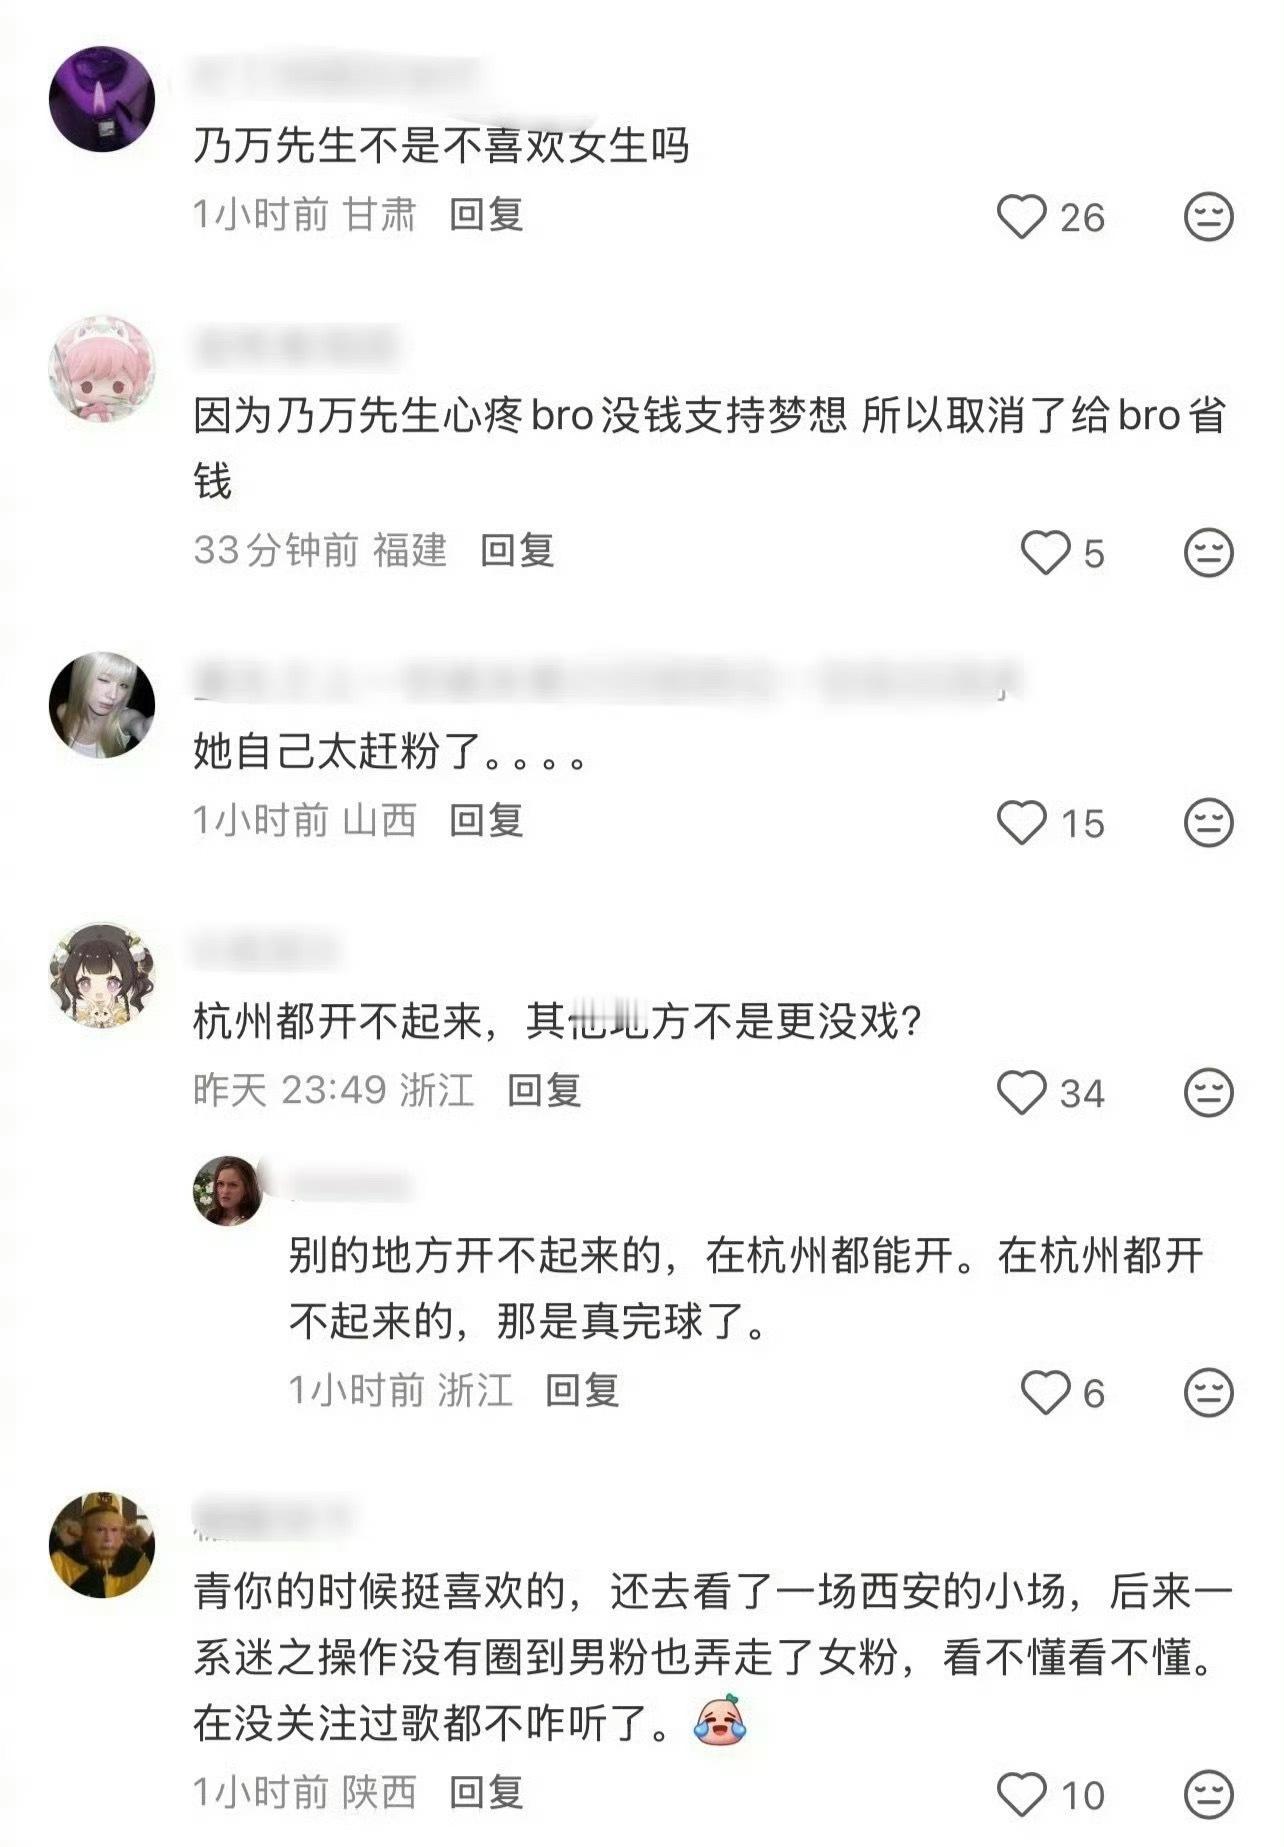Screen dimensions: 1284x1847
Task: Open the purple candle avatar profile
Action: [102, 99]
